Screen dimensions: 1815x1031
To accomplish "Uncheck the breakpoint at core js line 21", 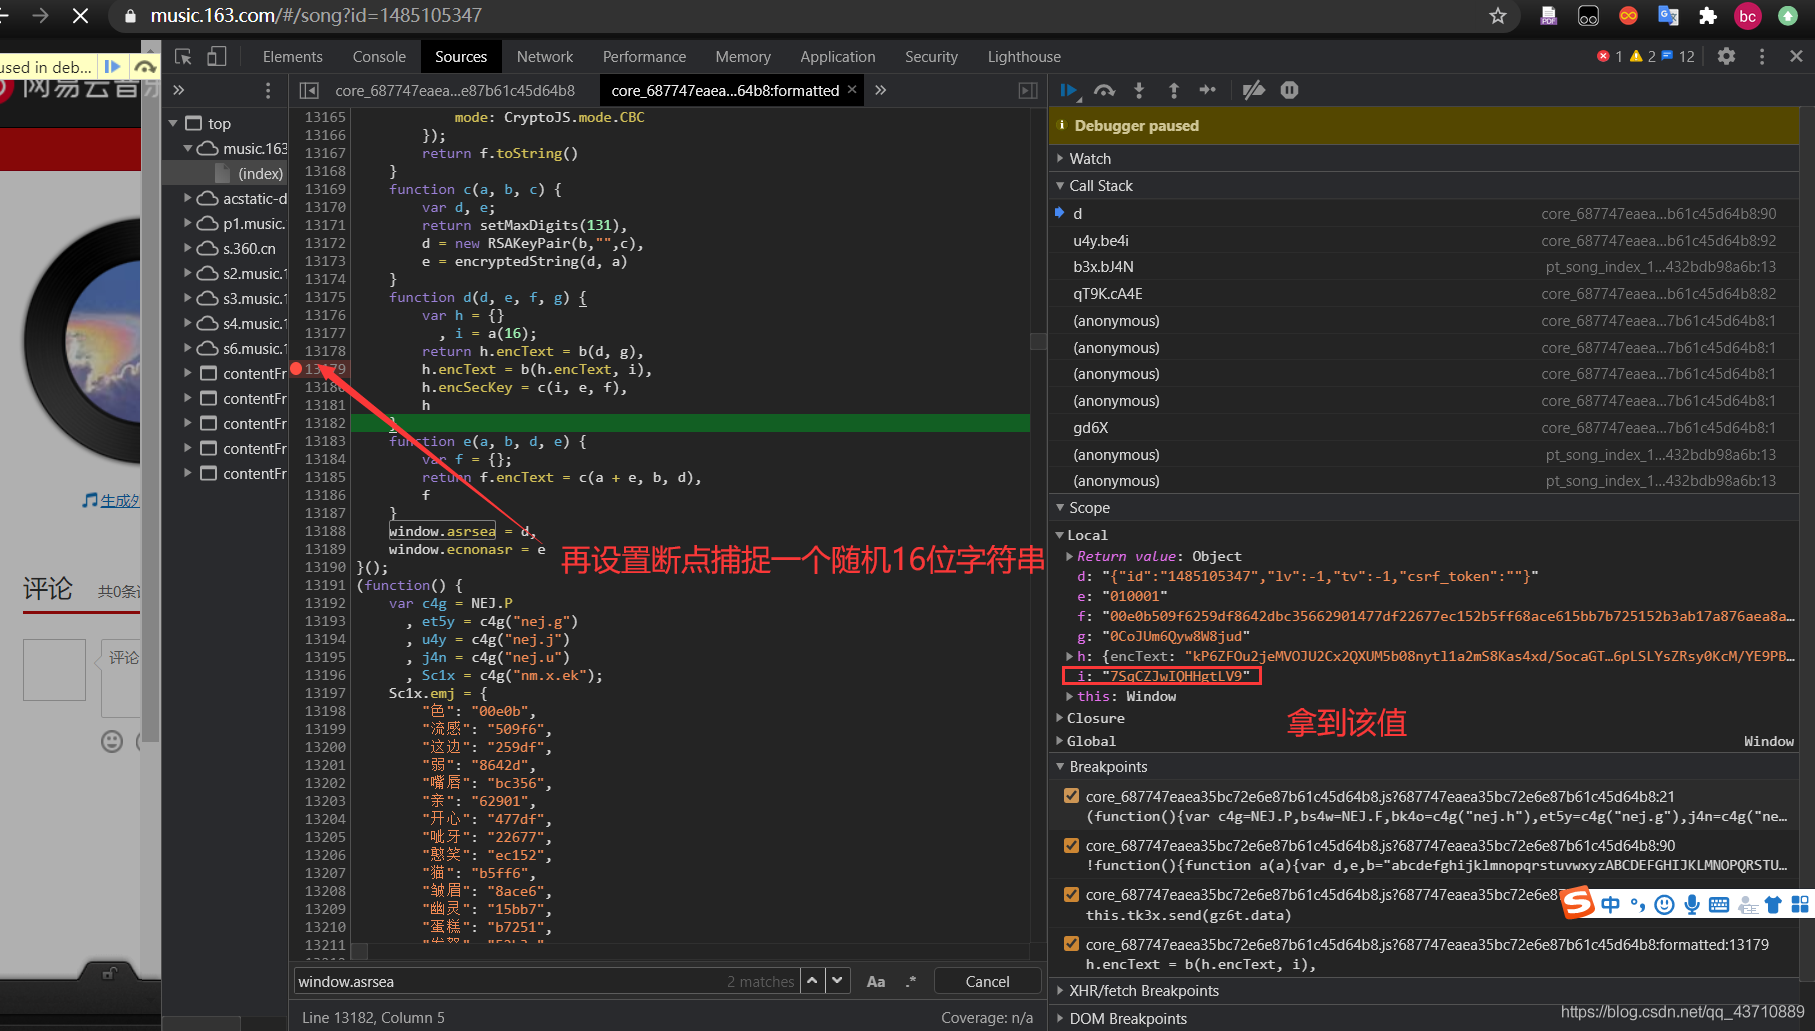I will (x=1072, y=796).
